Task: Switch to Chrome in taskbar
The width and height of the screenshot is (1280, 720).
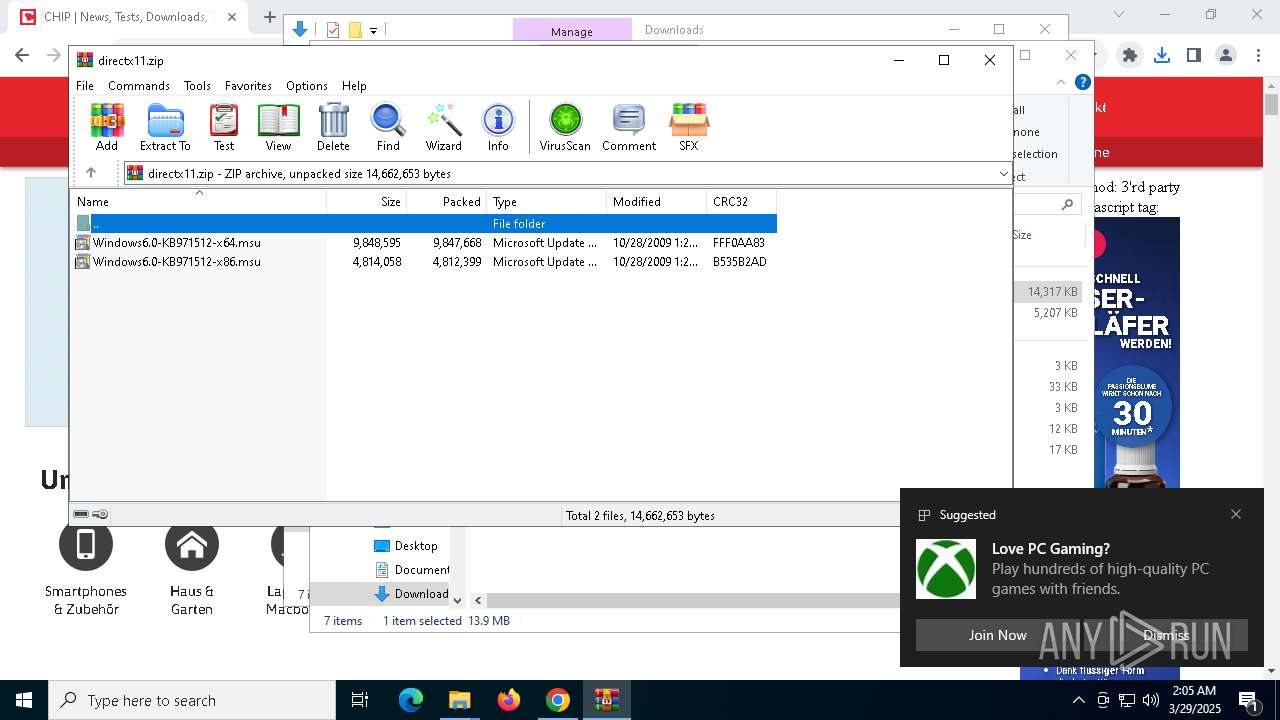Action: [x=557, y=700]
